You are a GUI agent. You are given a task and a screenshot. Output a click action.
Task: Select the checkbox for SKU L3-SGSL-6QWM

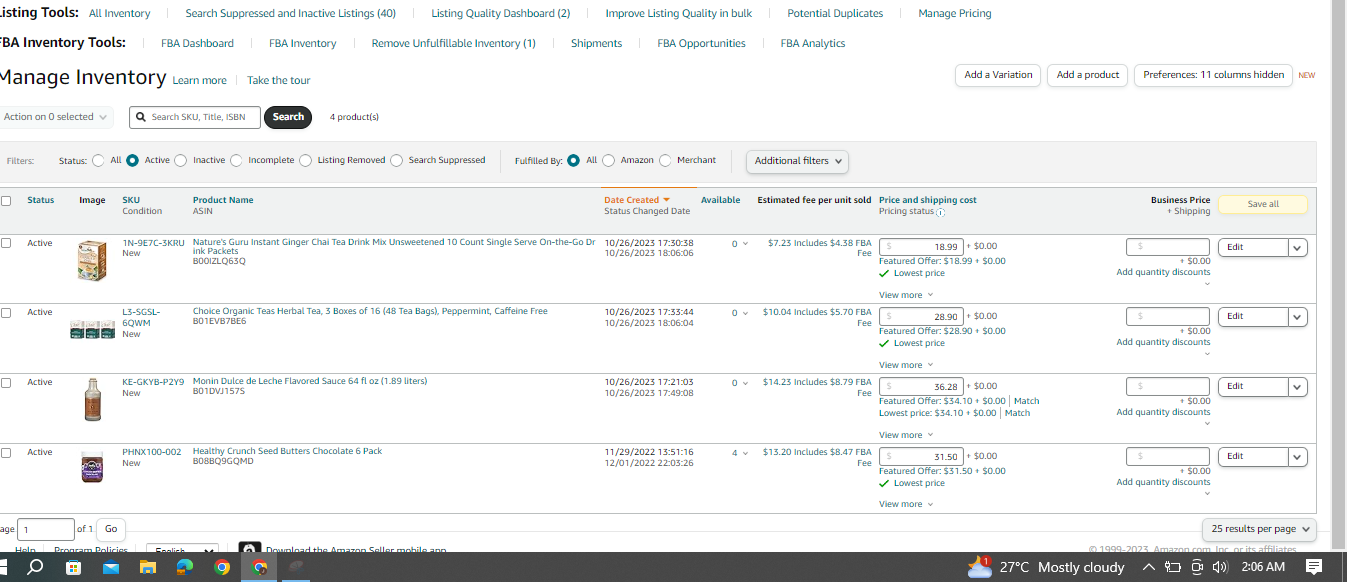pos(6,313)
